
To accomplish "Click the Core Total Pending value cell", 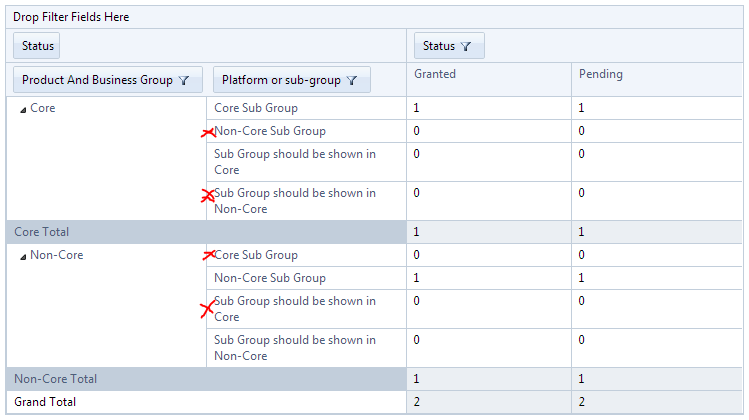I will 581,232.
